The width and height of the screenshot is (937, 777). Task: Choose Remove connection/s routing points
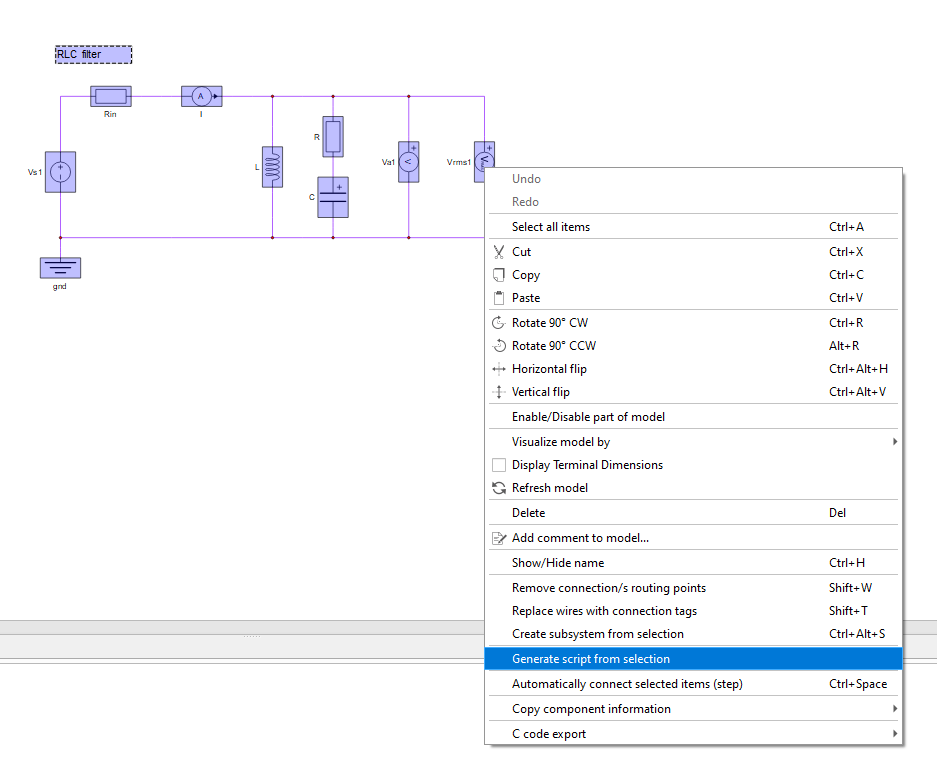[x=693, y=588]
